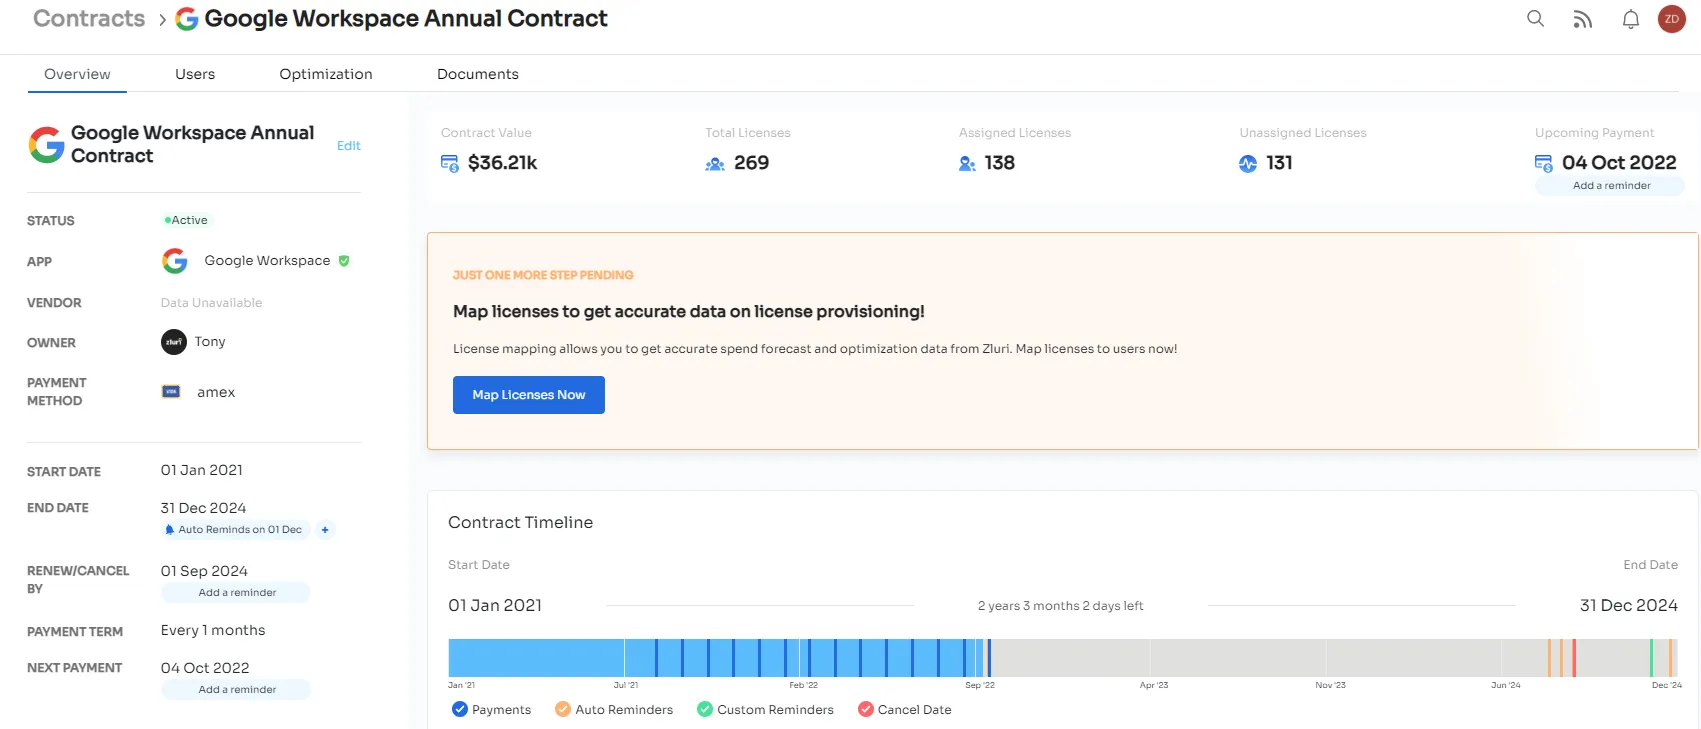The image size is (1701, 729).
Task: Toggle the Custom Reminders legend checkbox
Action: coord(705,709)
